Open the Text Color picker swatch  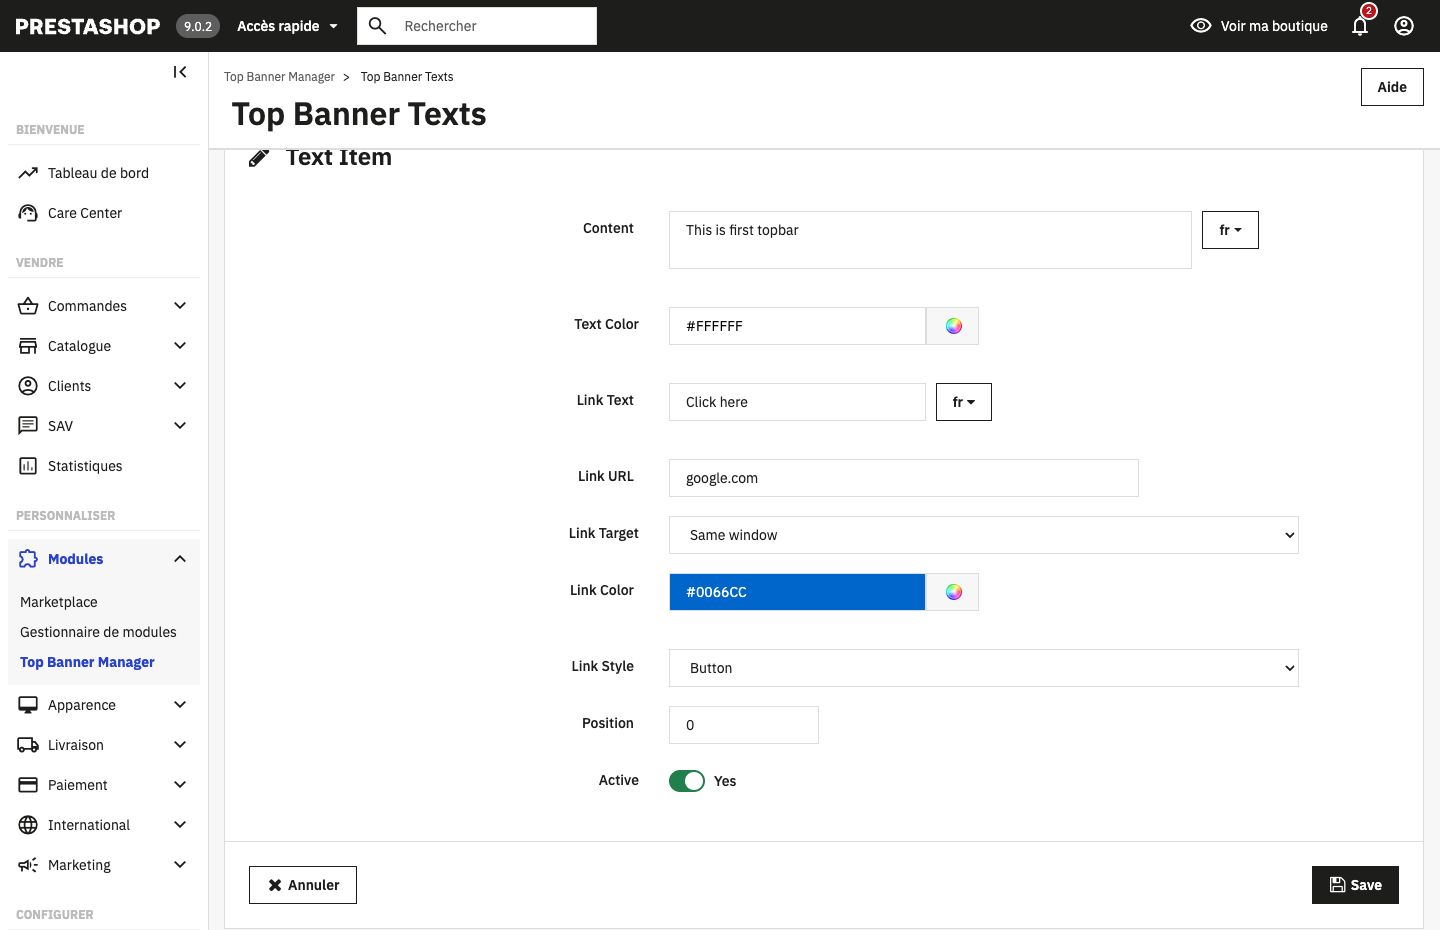(x=953, y=326)
